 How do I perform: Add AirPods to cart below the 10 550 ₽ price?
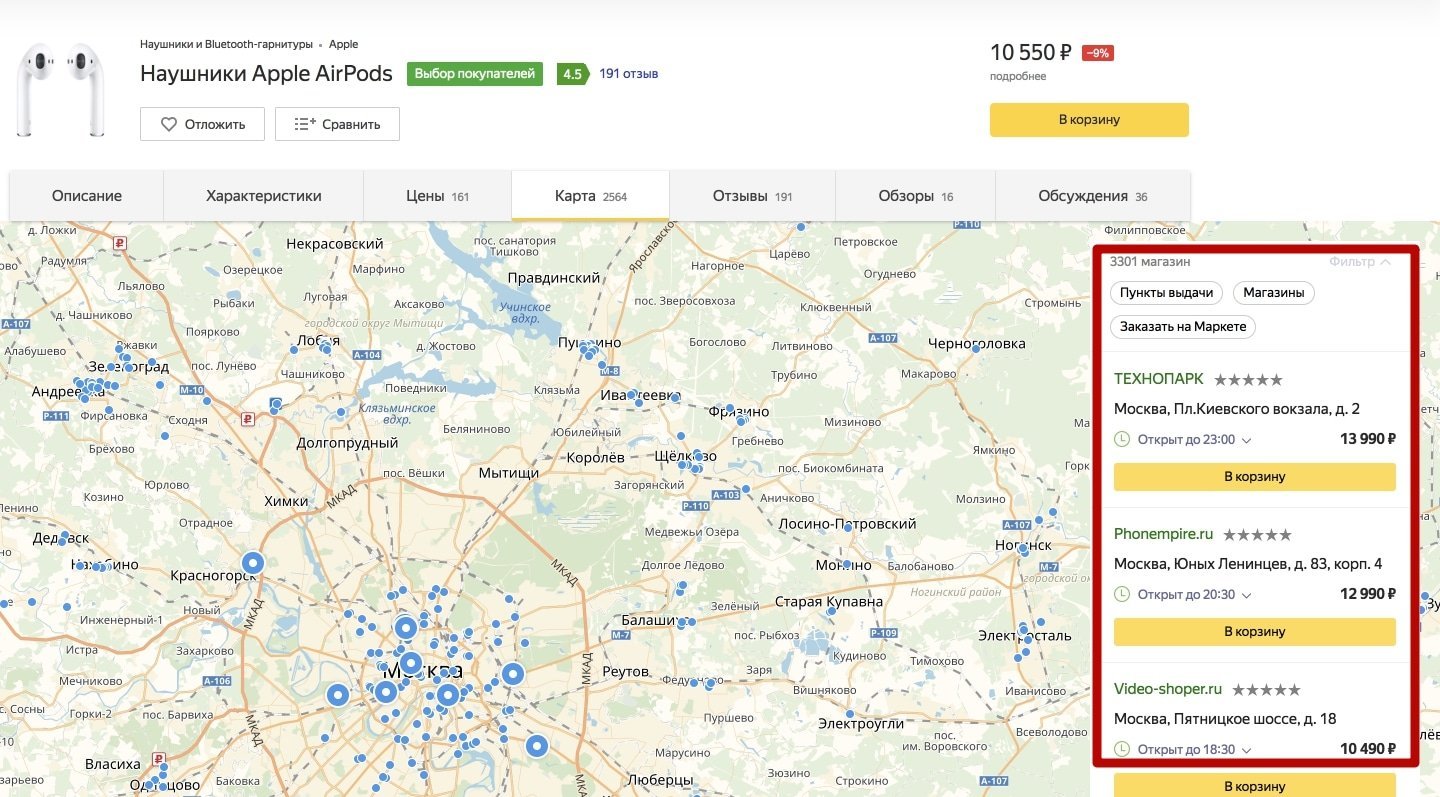(1089, 120)
